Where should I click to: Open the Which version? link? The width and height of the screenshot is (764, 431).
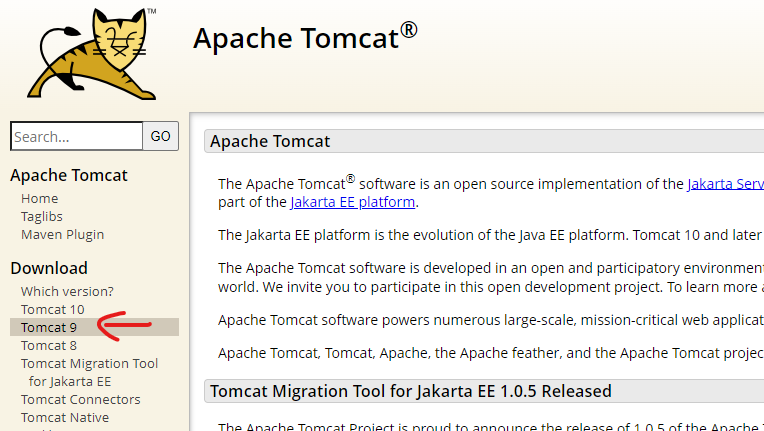click(67, 291)
